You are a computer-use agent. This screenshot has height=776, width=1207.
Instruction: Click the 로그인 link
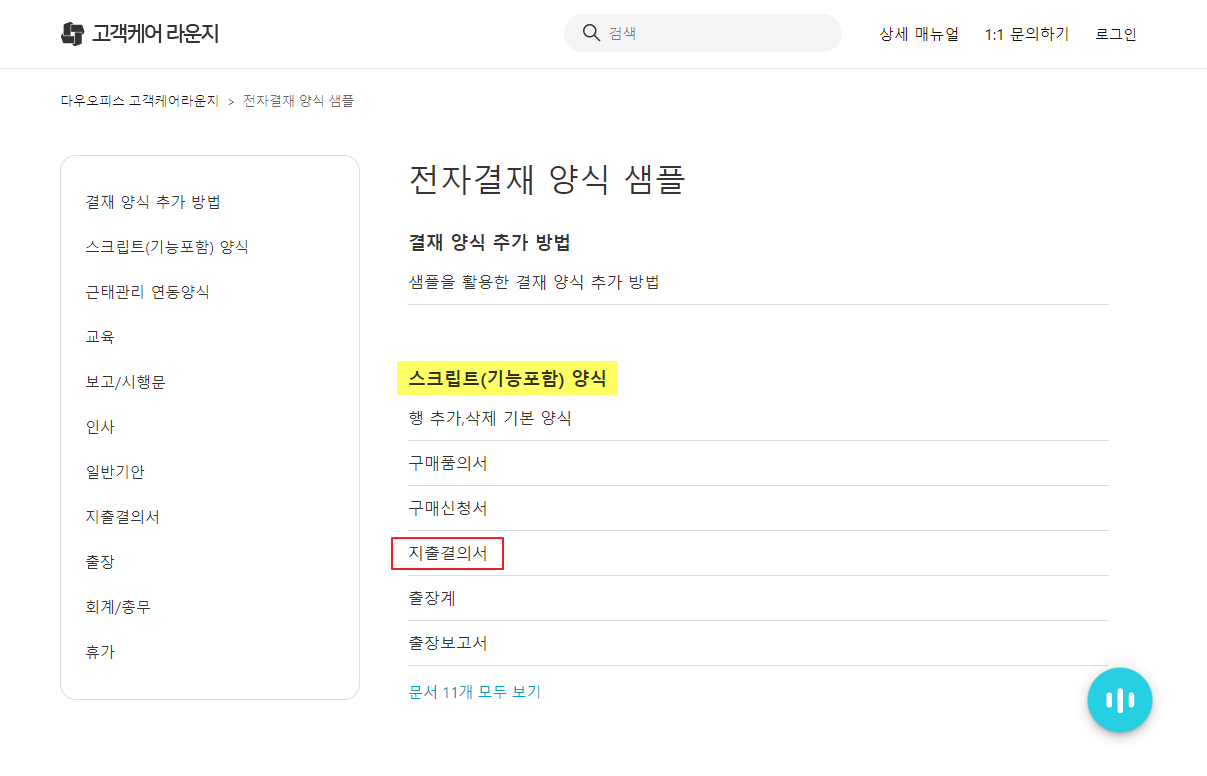click(x=1115, y=34)
